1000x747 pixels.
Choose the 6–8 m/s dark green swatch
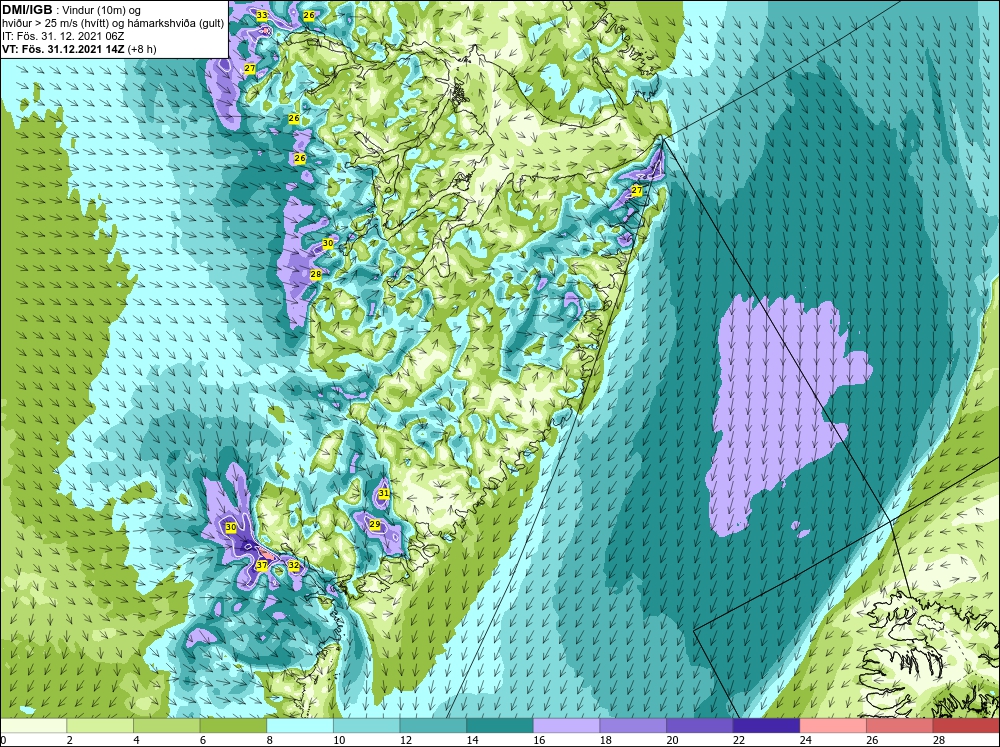tap(233, 726)
